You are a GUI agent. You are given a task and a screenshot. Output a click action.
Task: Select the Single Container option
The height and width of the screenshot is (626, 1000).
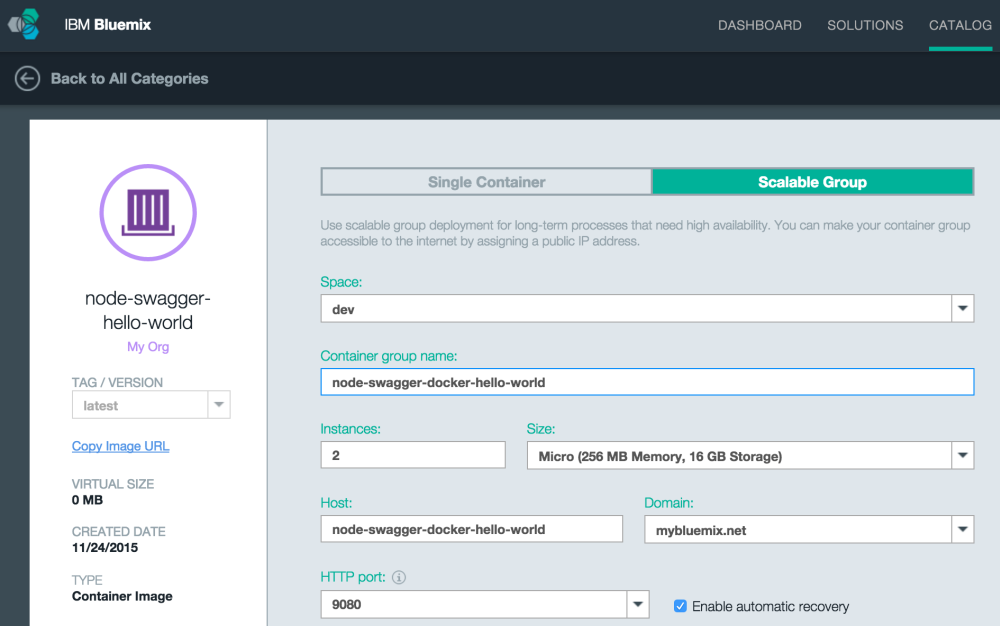486,182
